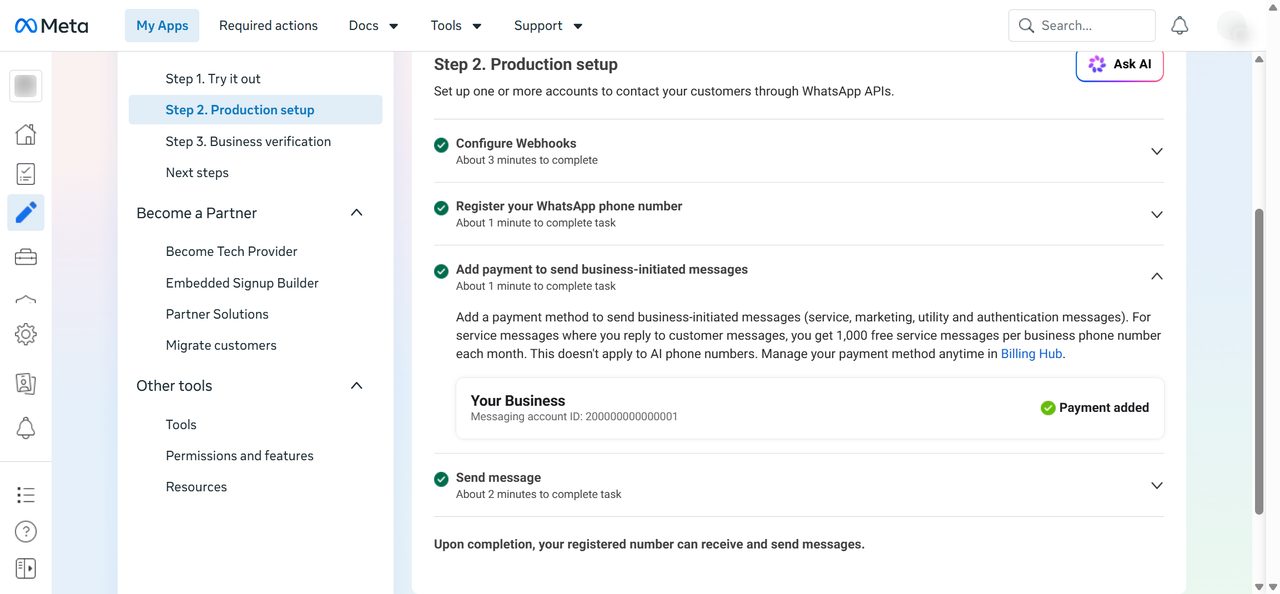Open Migrate customers page
The image size is (1280, 594).
pyautogui.click(x=221, y=345)
